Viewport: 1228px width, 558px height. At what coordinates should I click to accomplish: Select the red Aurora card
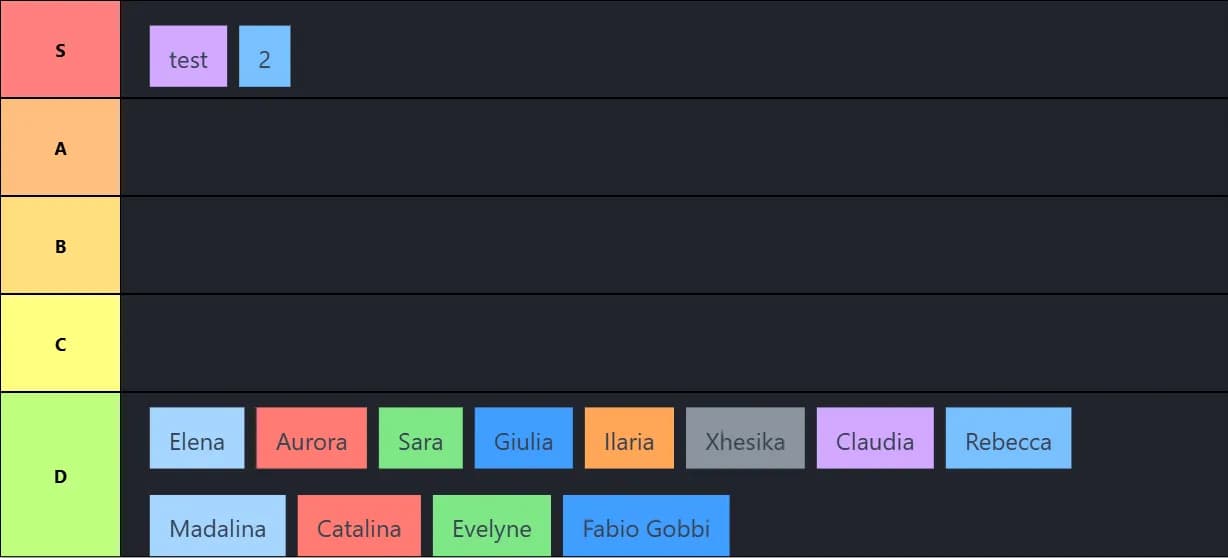coord(312,439)
